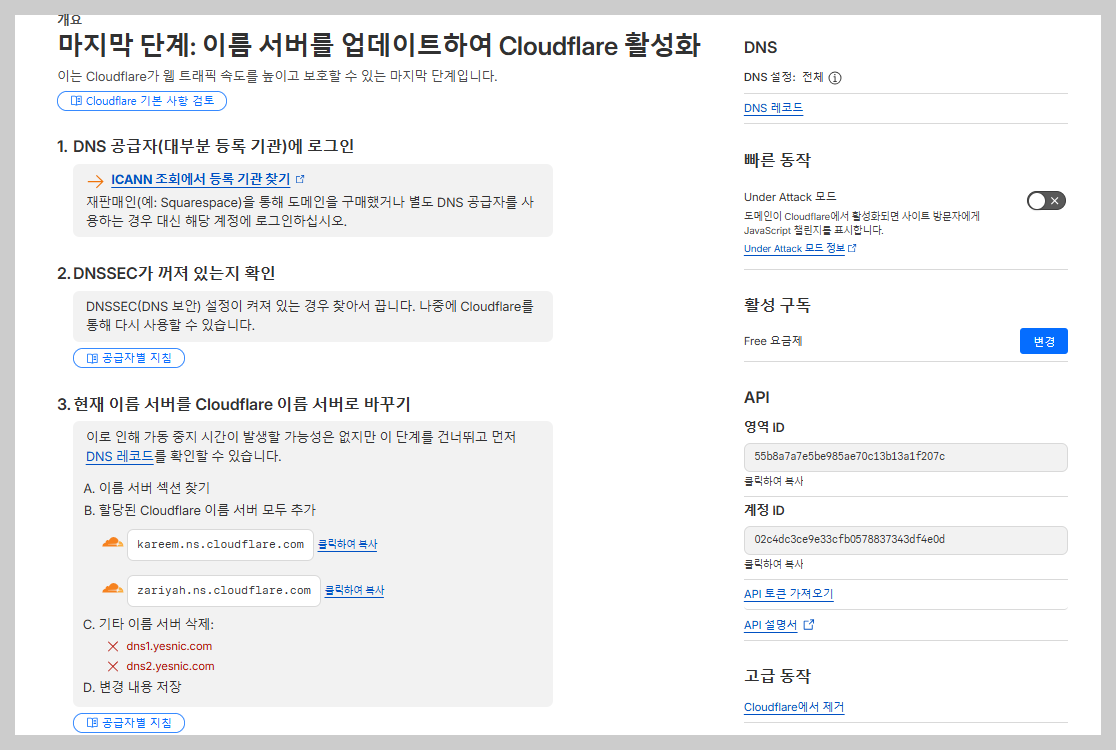Viewport: 1116px width, 750px height.
Task: Open DNS 레코드 link in sidebar
Action: [x=774, y=108]
